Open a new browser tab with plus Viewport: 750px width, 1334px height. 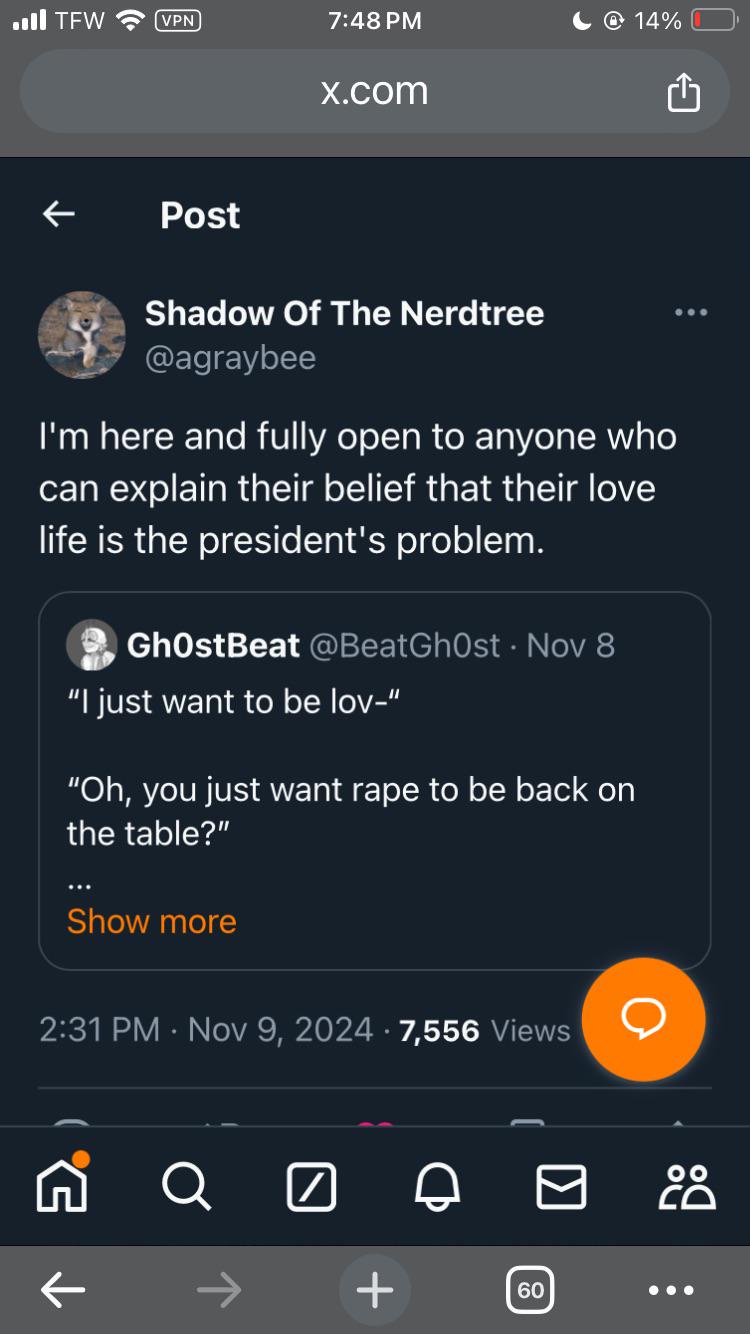[x=375, y=1290]
